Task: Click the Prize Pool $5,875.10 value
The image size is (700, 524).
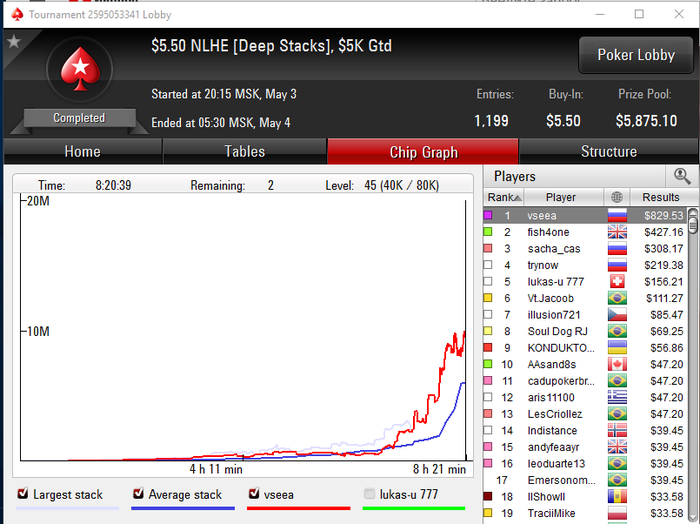Action: tap(646, 121)
